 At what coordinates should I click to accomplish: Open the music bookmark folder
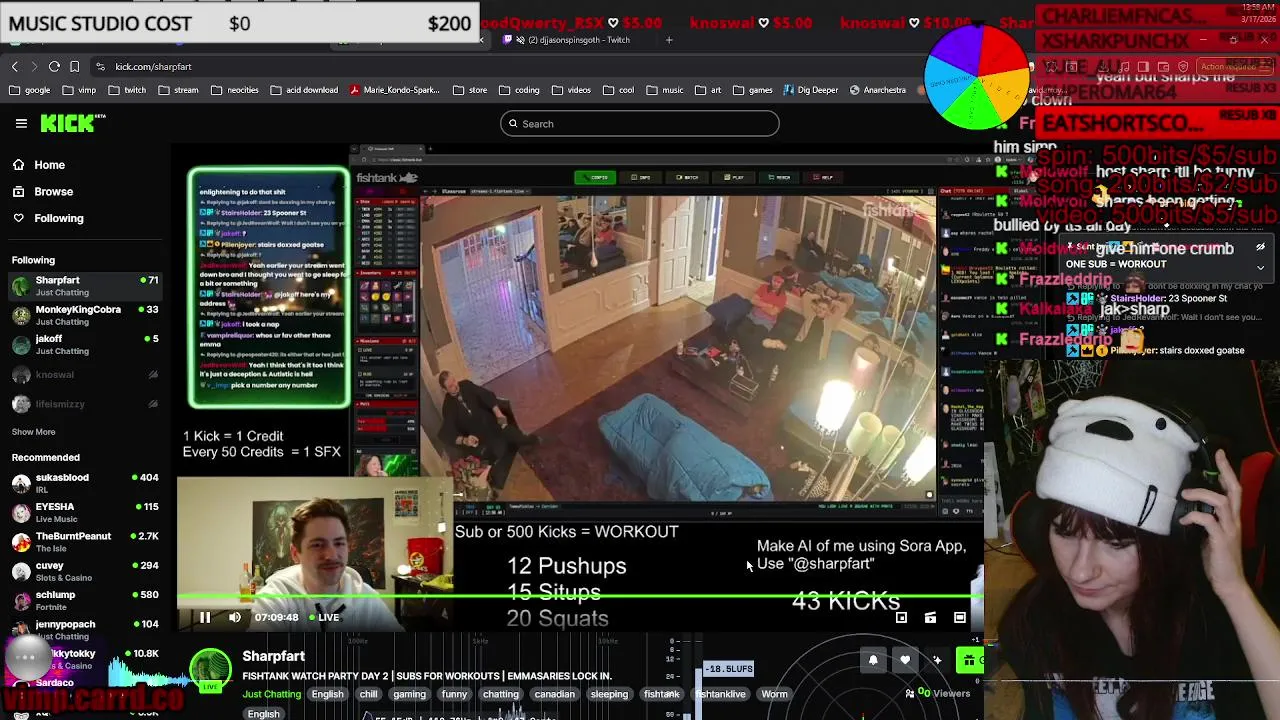[665, 90]
